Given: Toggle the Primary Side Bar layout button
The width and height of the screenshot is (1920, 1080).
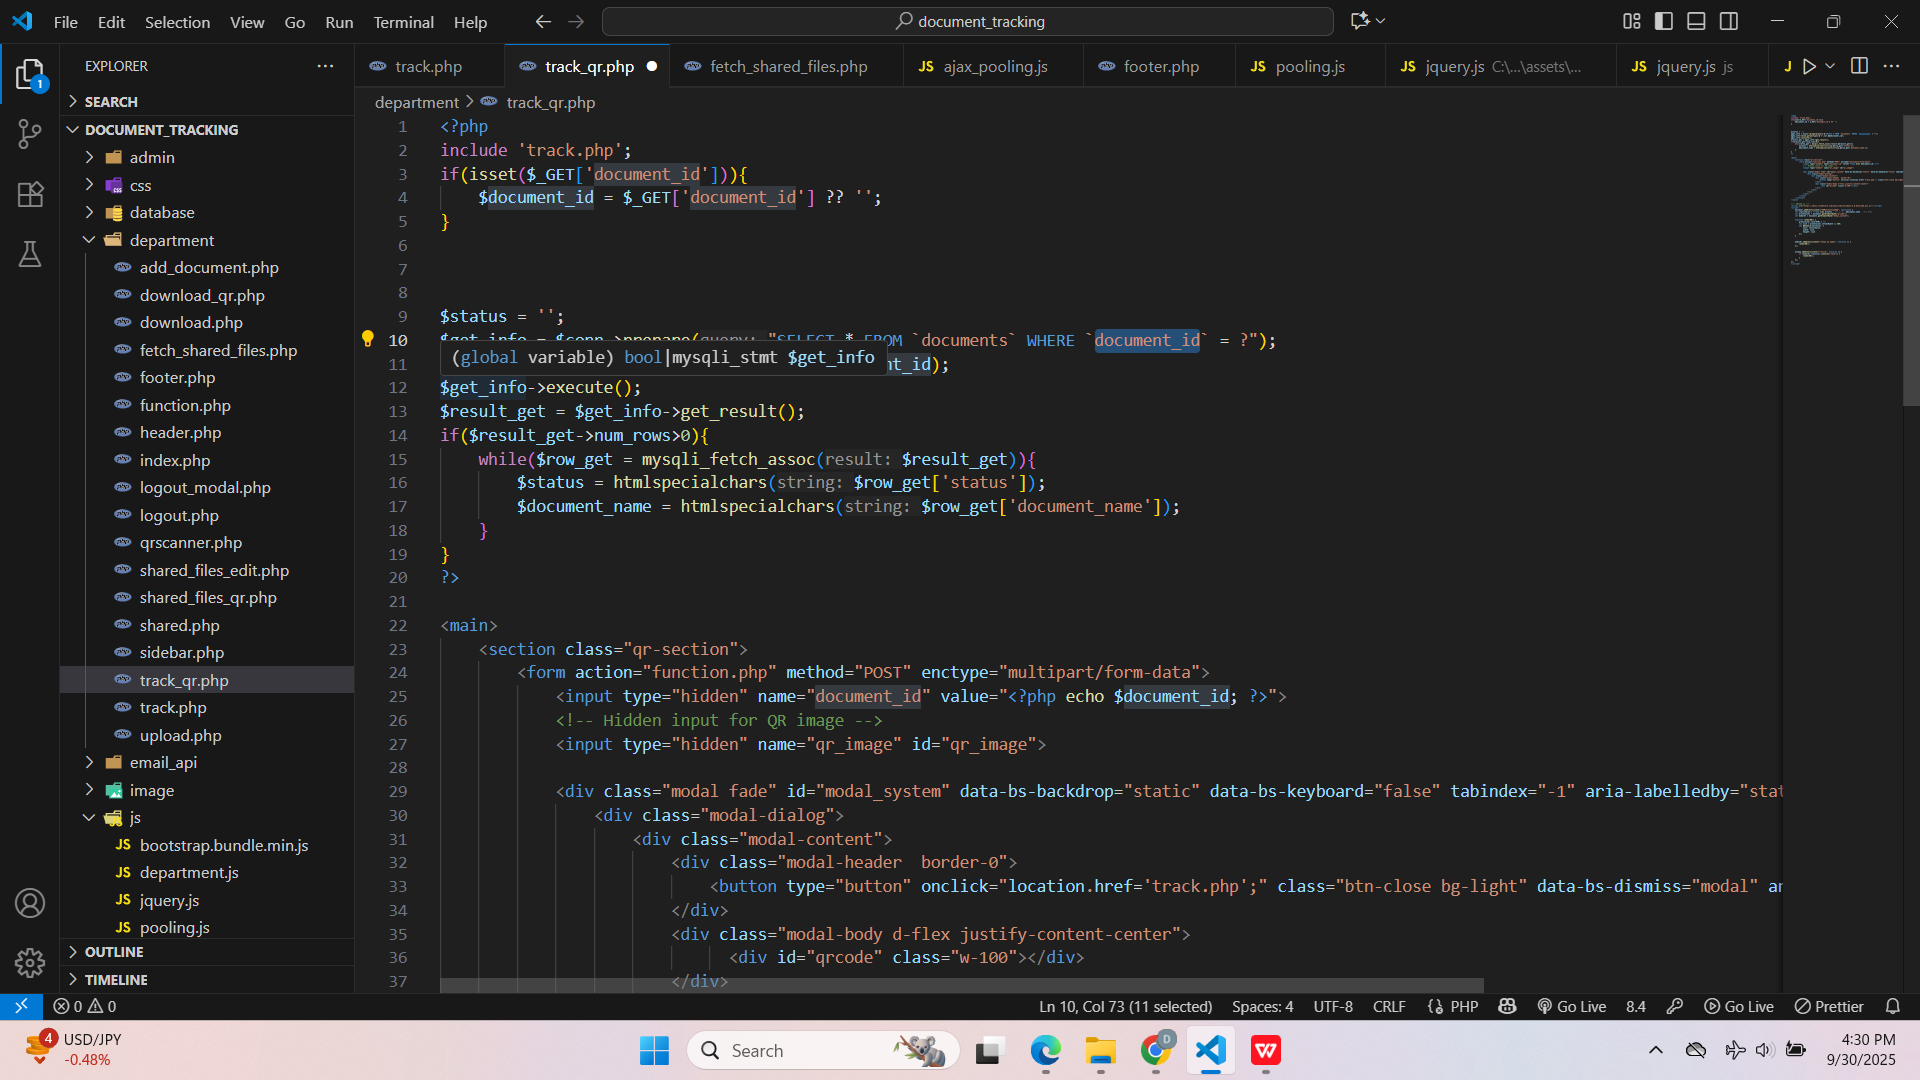Looking at the screenshot, I should (1664, 21).
